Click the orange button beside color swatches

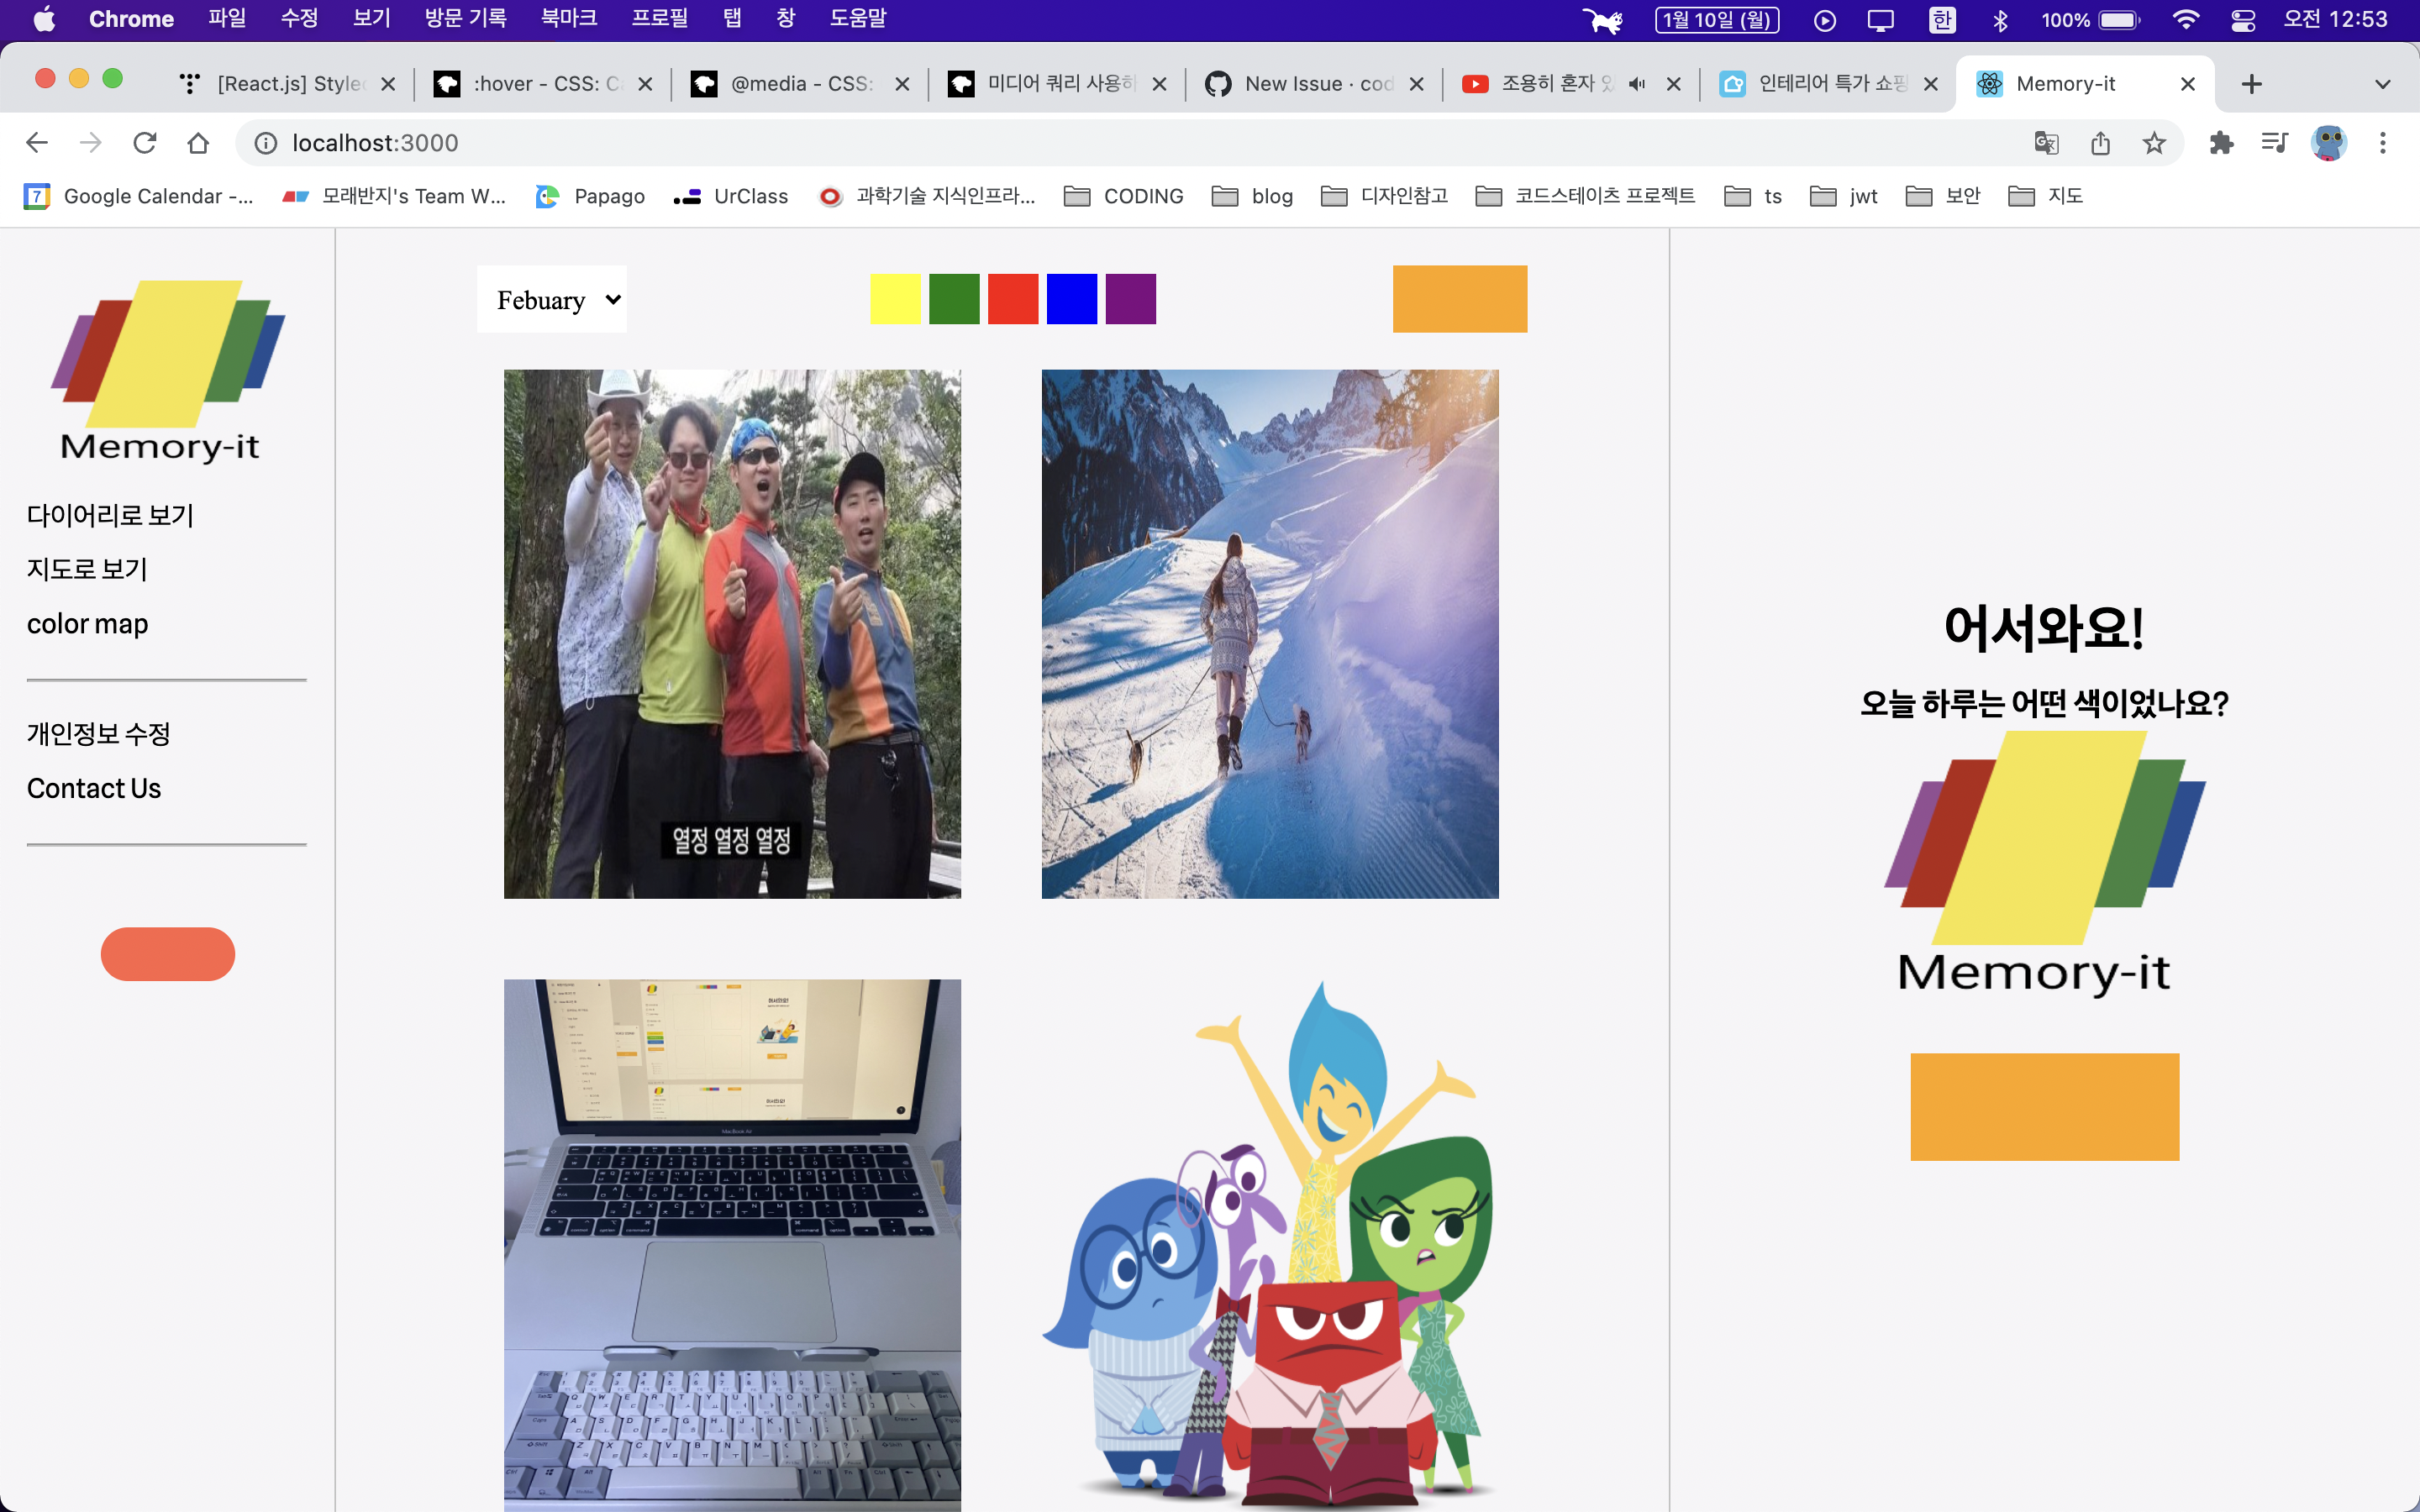(x=1460, y=299)
